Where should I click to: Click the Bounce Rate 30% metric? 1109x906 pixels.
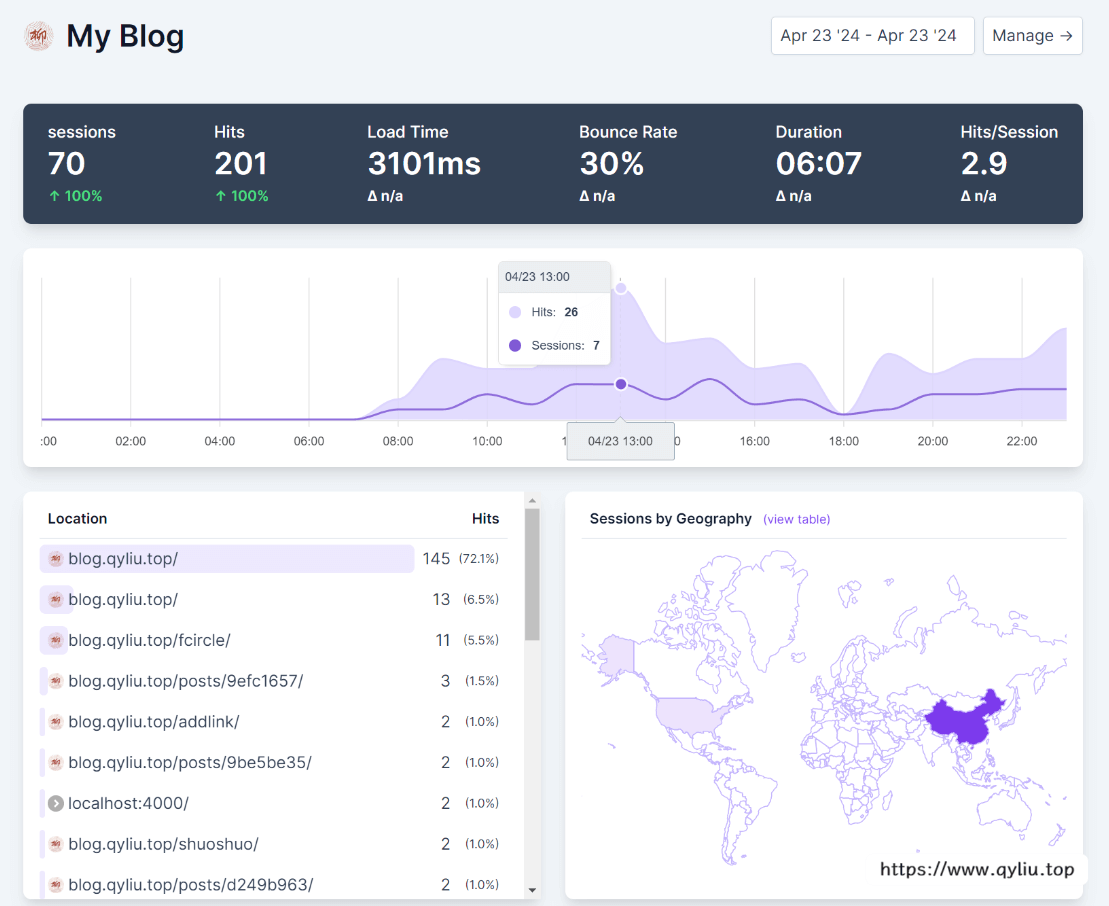[x=611, y=163]
